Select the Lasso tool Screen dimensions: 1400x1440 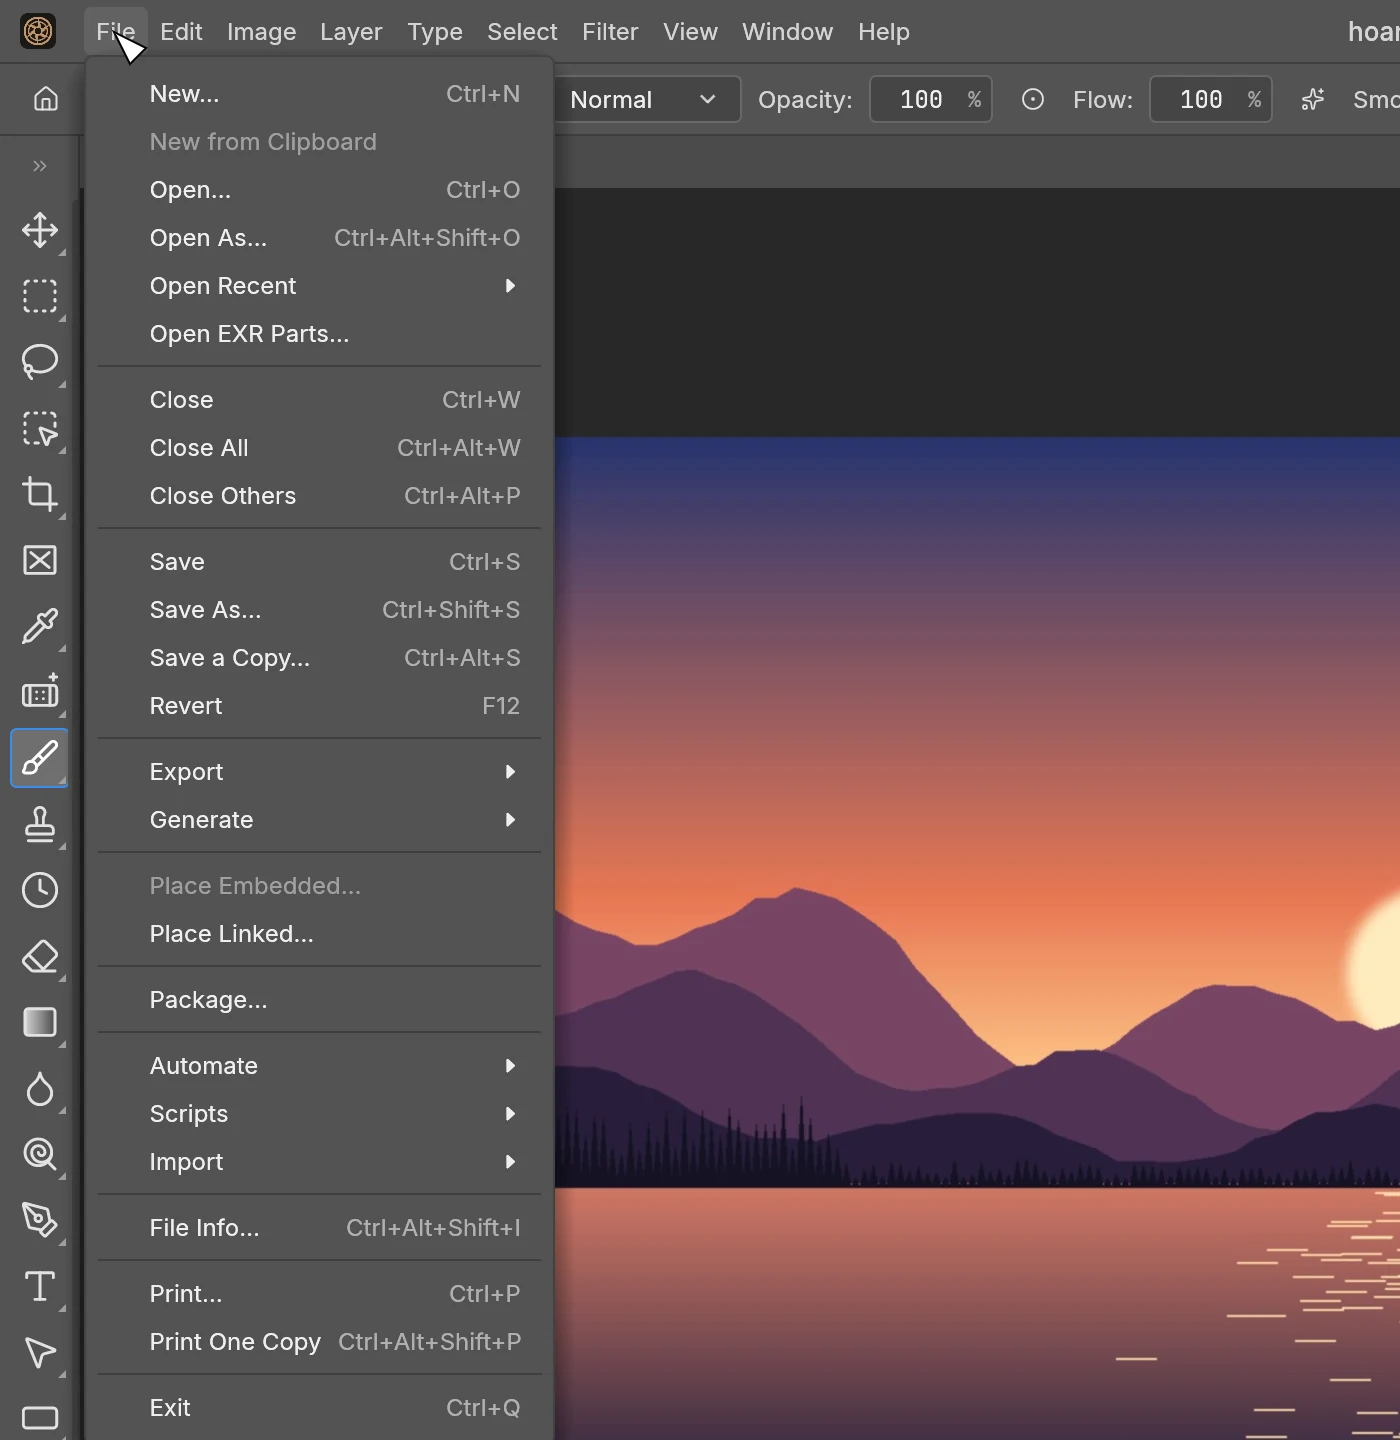40,362
